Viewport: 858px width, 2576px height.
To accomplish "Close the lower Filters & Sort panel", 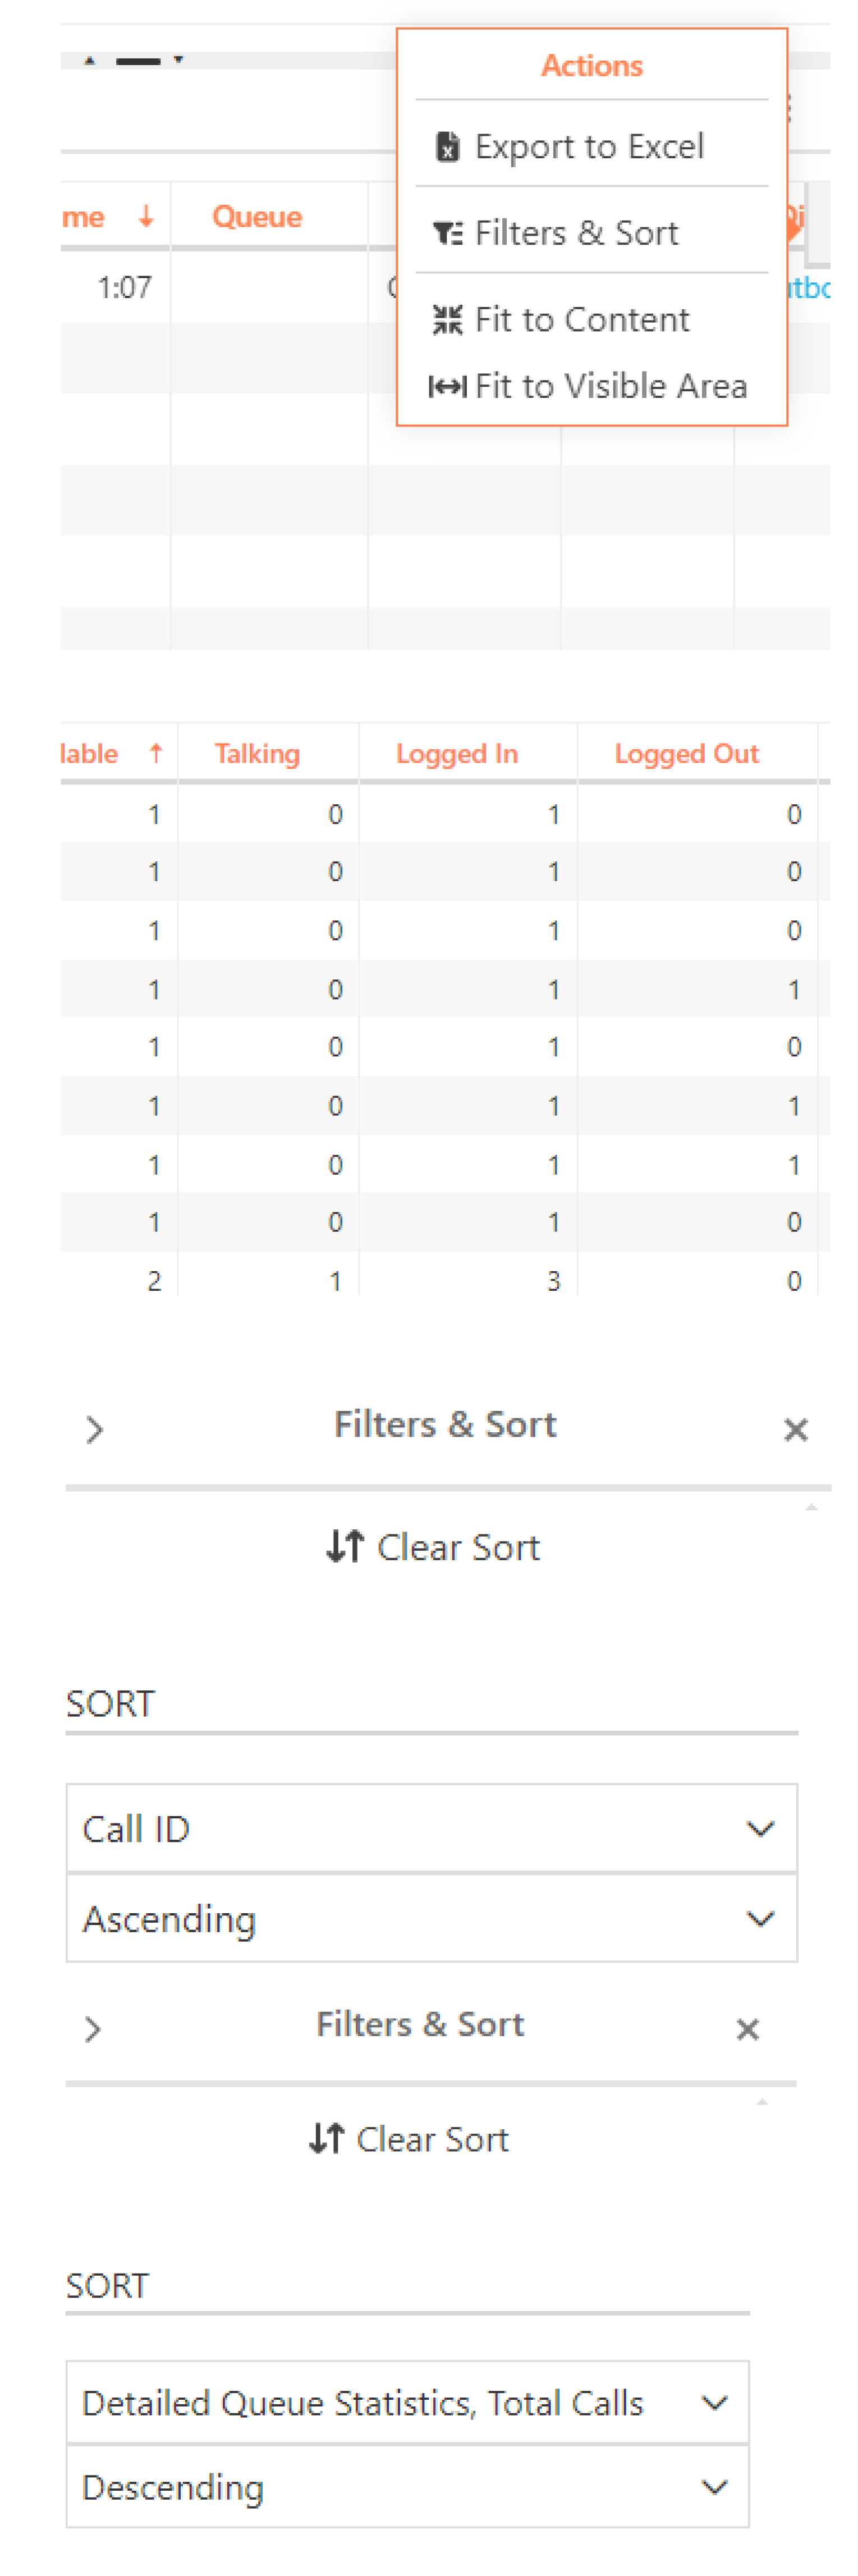I will click(x=747, y=2029).
